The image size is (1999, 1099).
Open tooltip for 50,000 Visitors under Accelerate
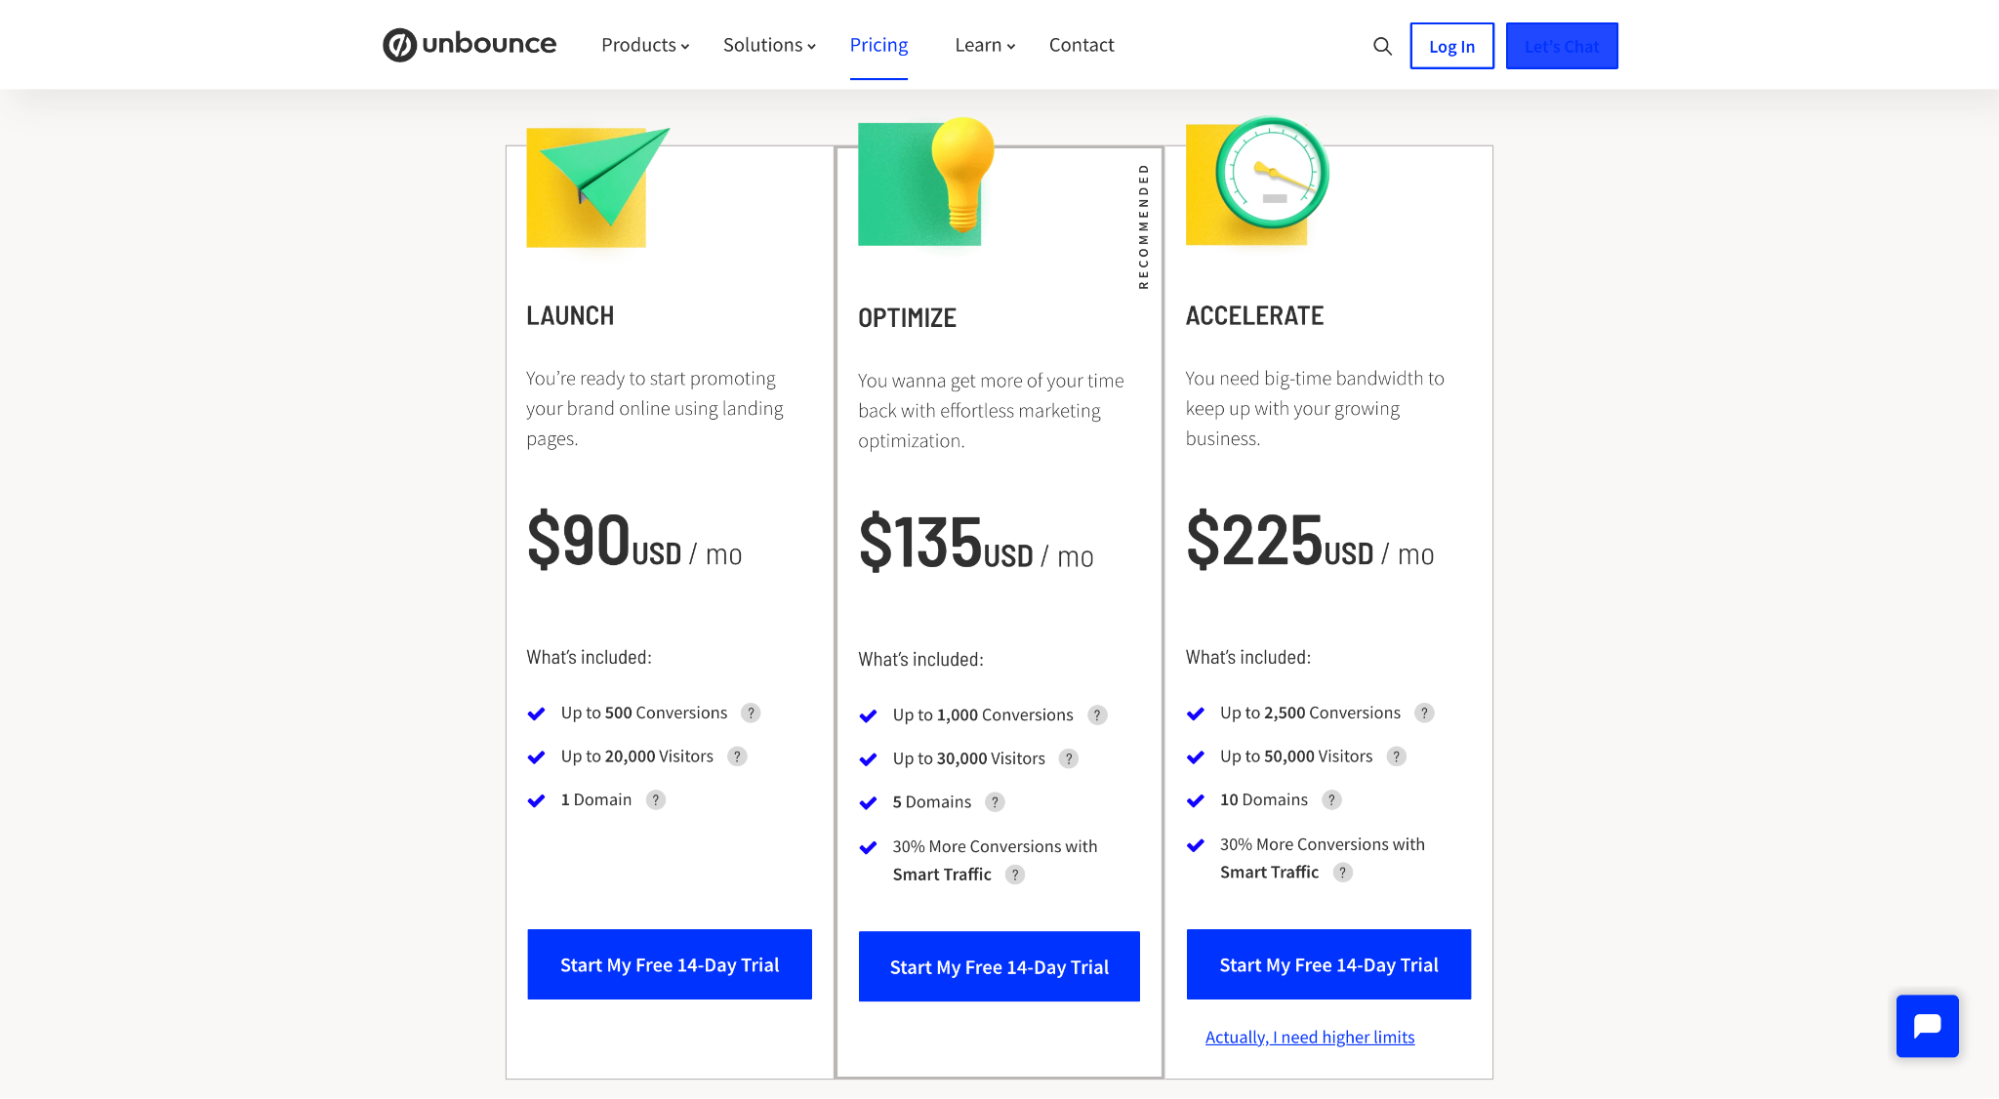click(1396, 757)
